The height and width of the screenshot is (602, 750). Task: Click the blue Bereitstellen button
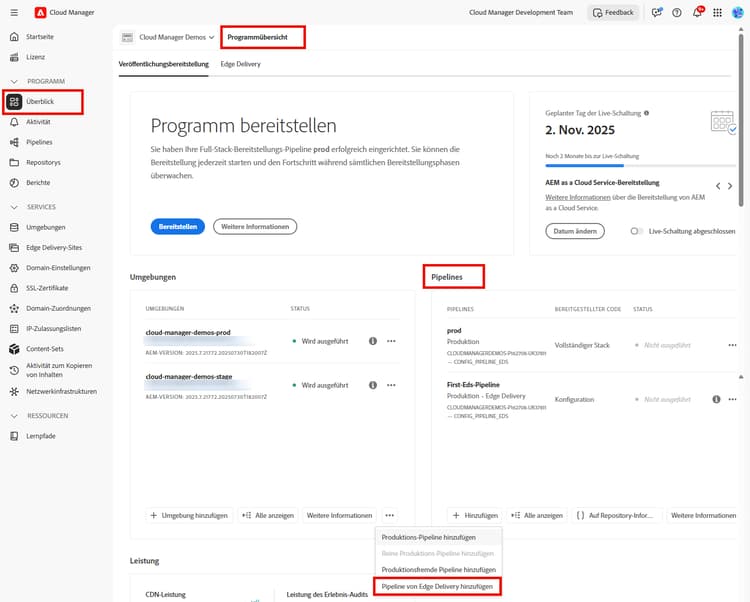177,227
